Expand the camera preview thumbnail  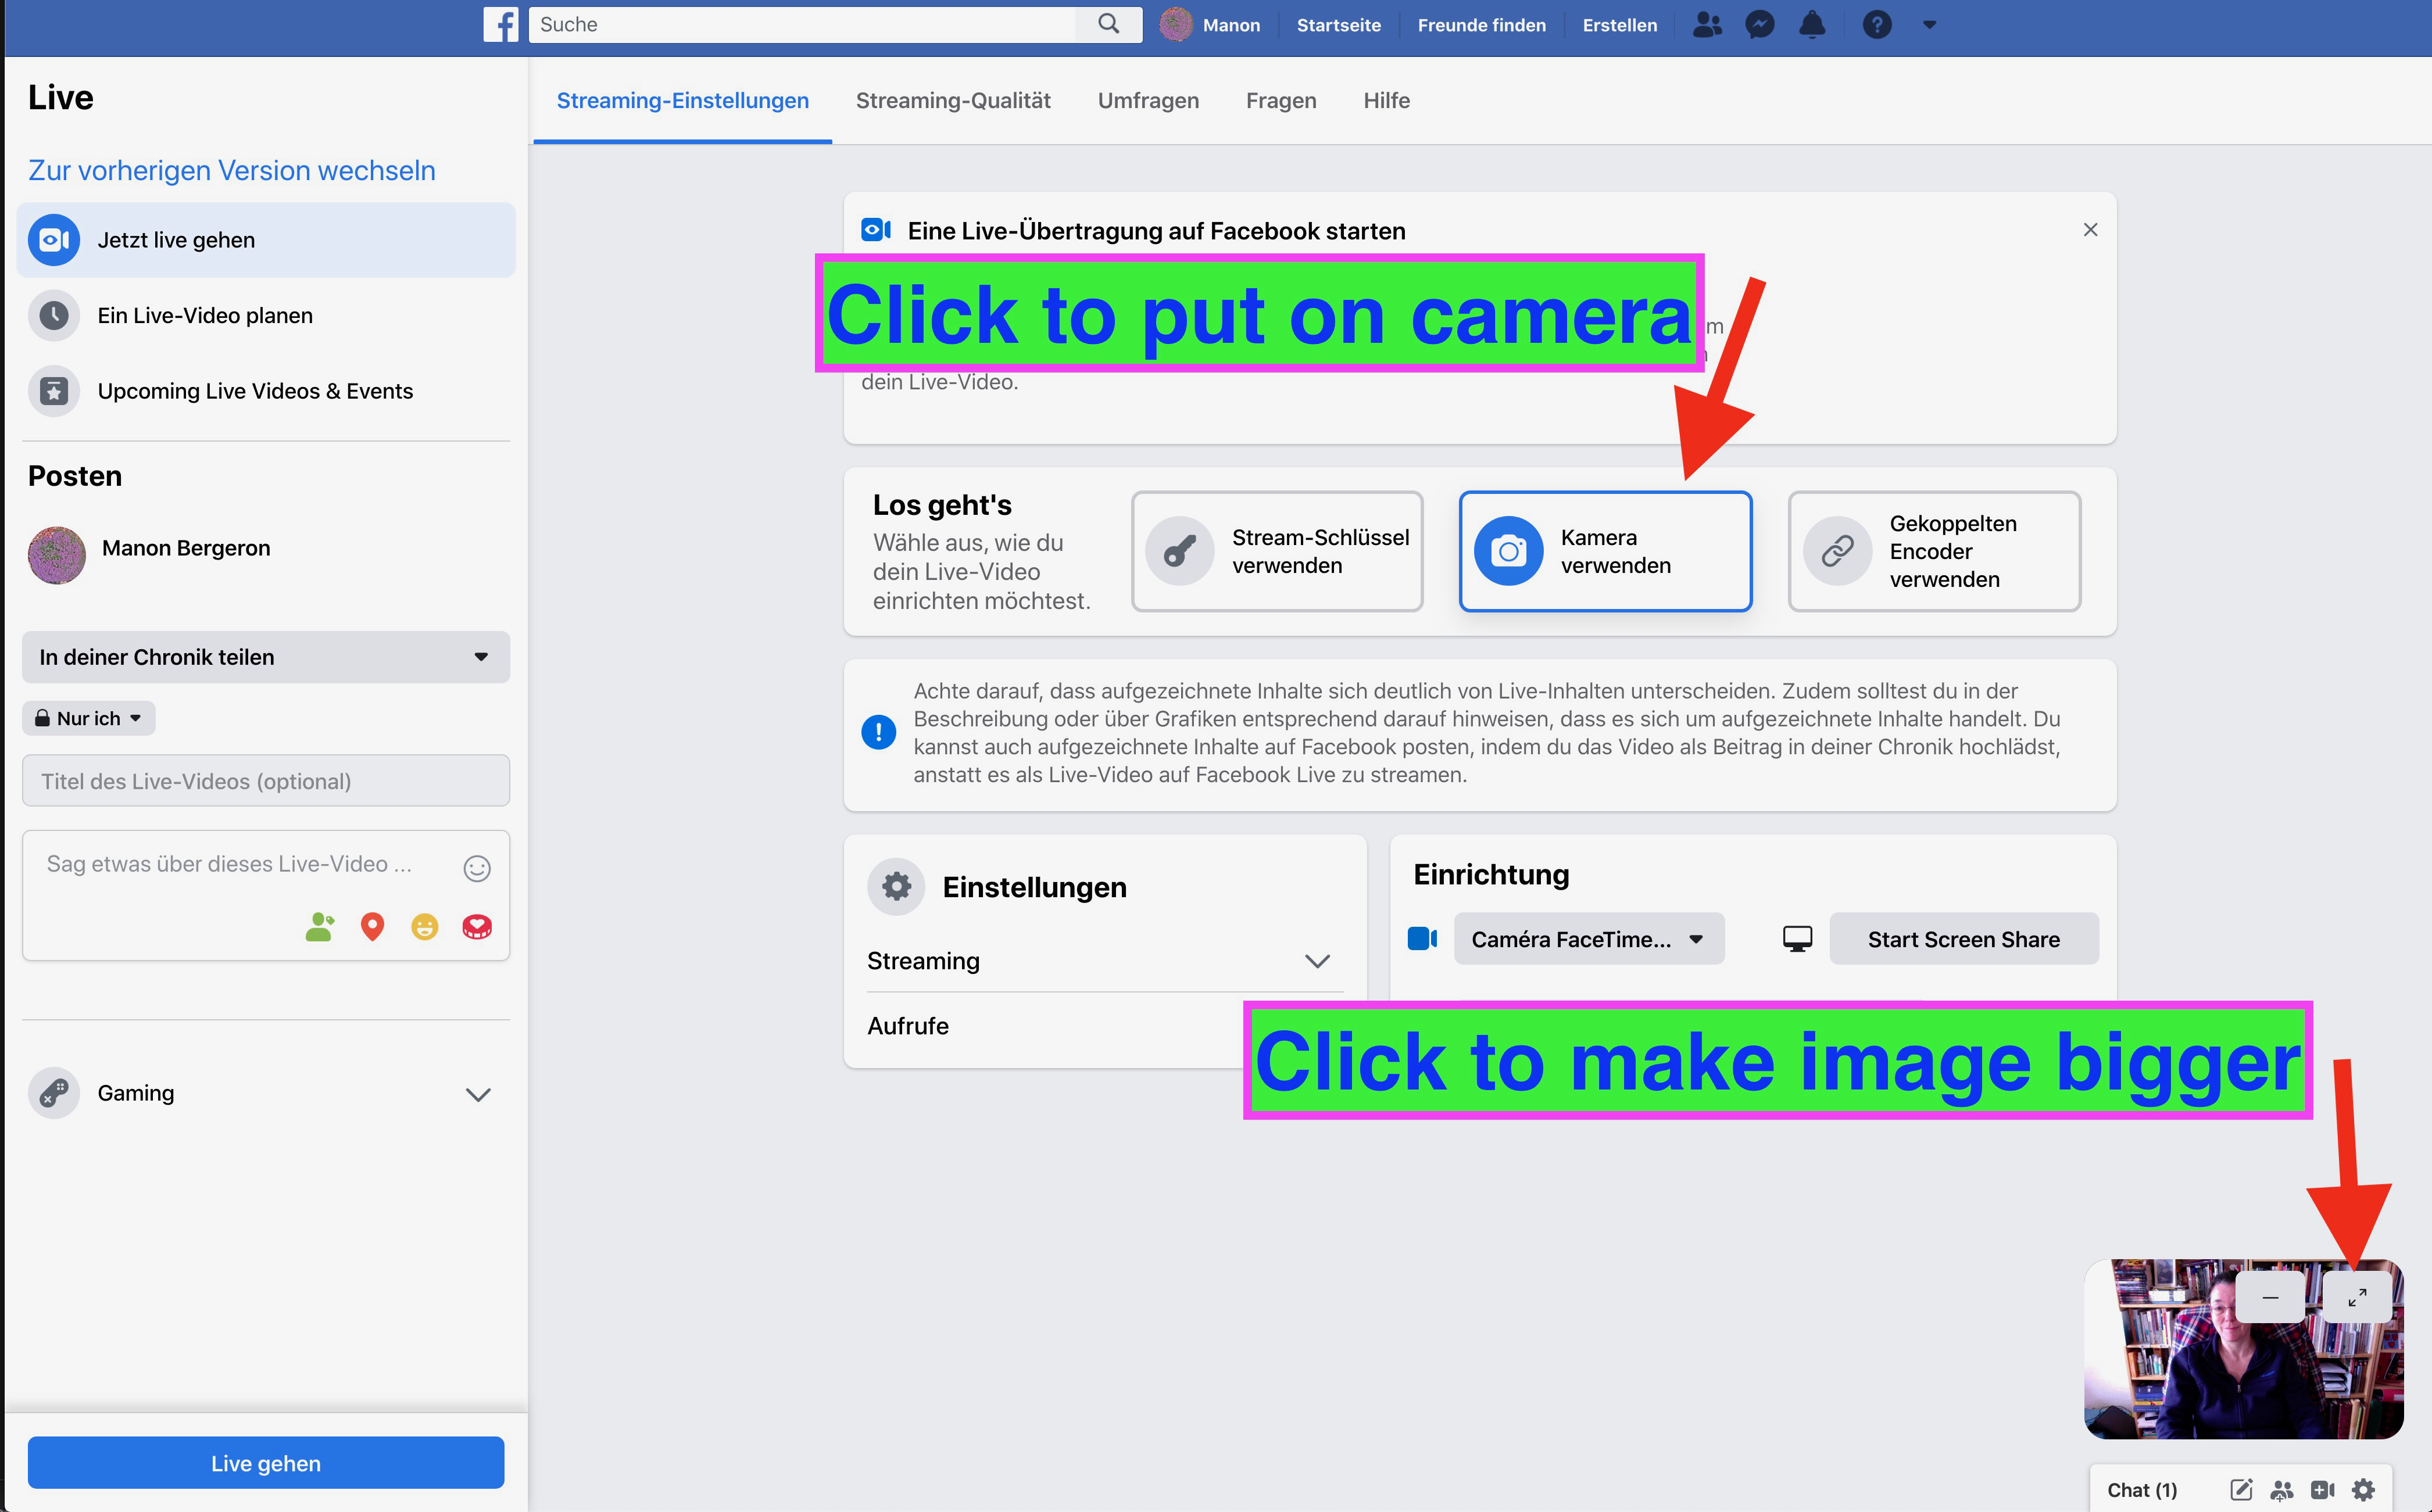click(2356, 1298)
